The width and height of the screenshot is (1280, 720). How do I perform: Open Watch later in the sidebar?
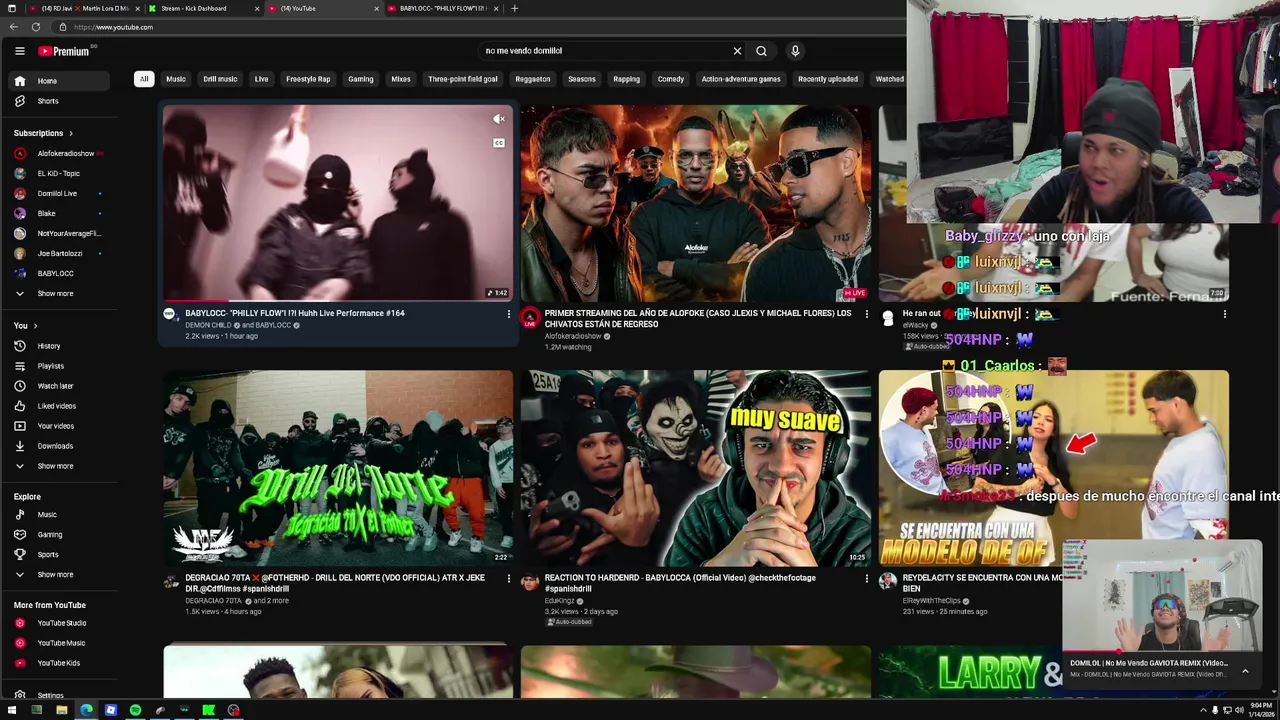coord(59,386)
